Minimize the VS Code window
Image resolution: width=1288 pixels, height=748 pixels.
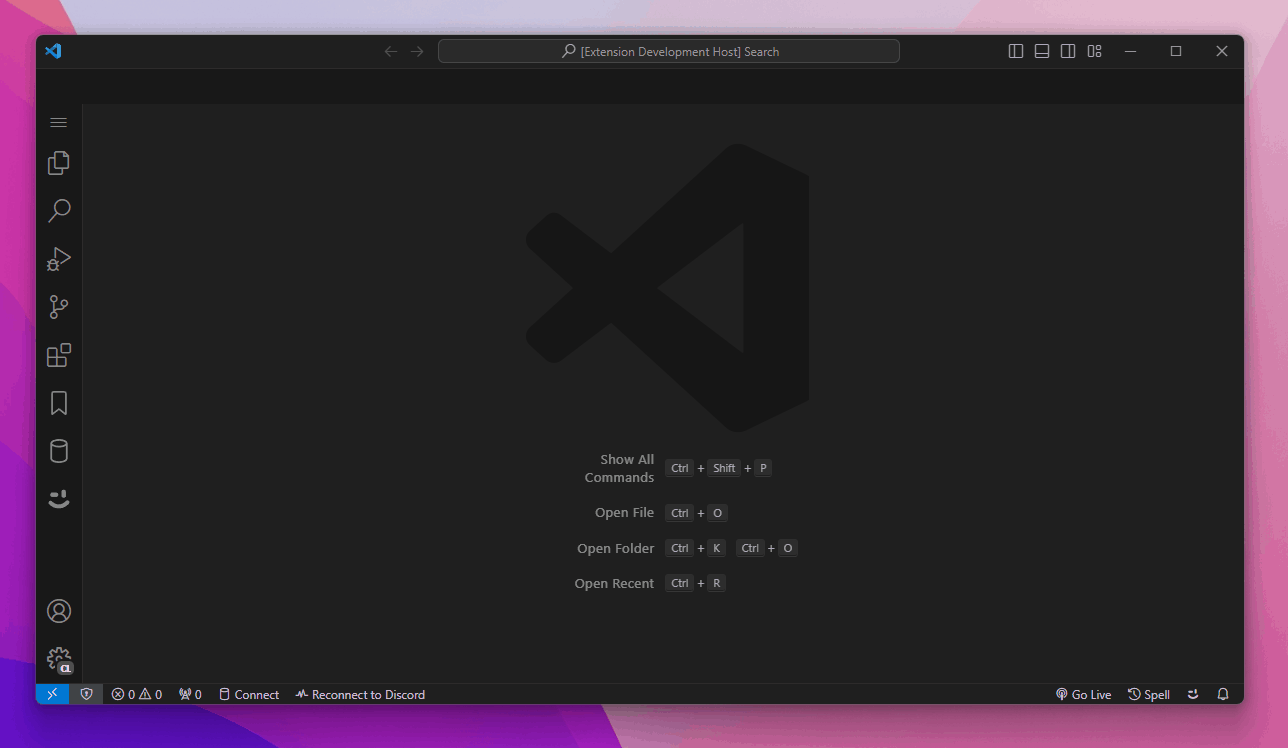[1130, 51]
